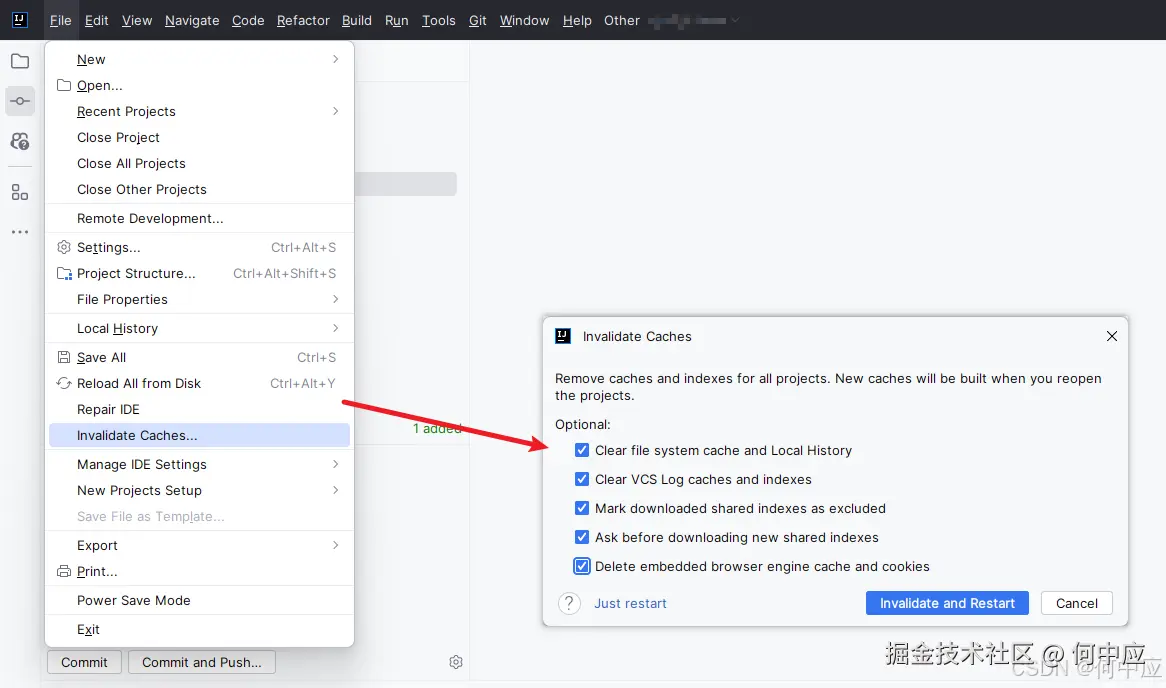This screenshot has height=688, width=1166.
Task: Open the Structure tool window icon
Action: tap(20, 193)
